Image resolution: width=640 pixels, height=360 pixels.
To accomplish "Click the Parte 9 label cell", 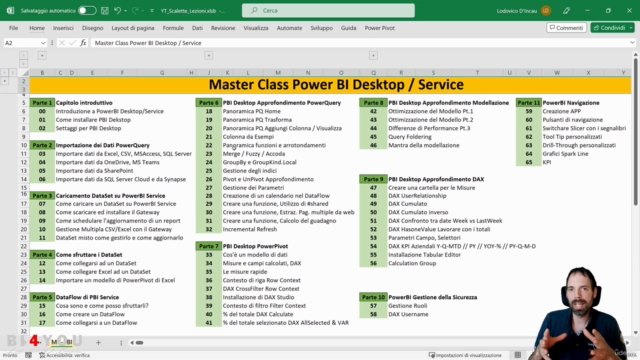I will click(x=373, y=179).
